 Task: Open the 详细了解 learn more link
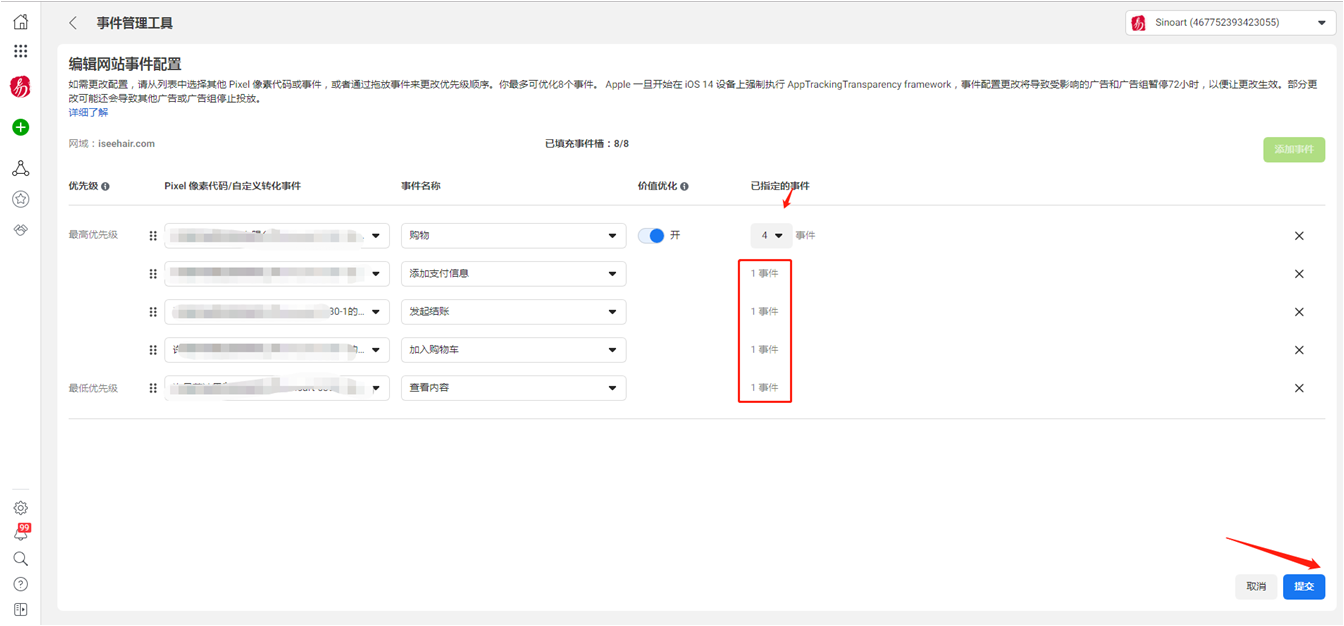[x=88, y=112]
